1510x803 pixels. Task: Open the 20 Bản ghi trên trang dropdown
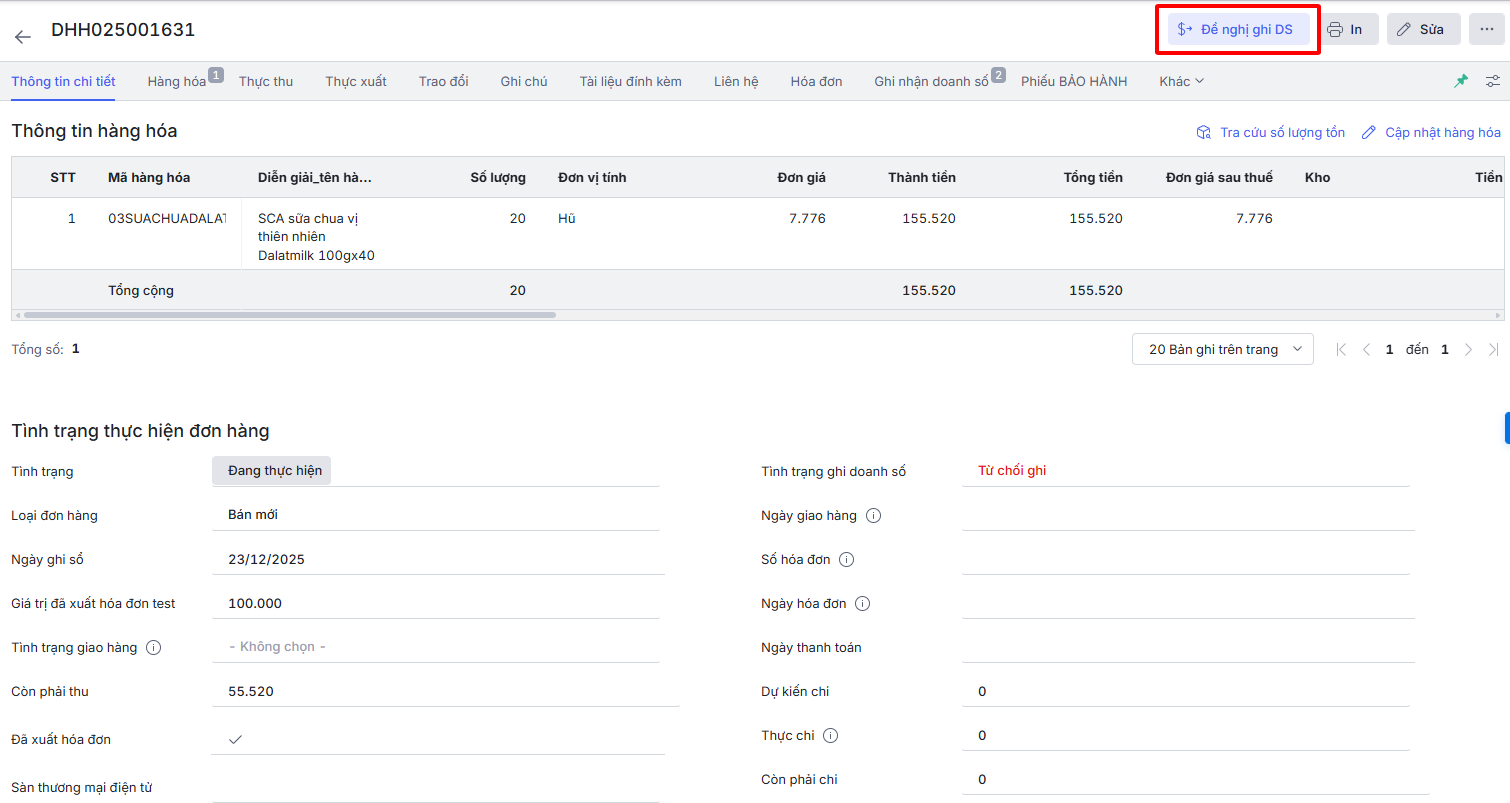coord(1222,349)
